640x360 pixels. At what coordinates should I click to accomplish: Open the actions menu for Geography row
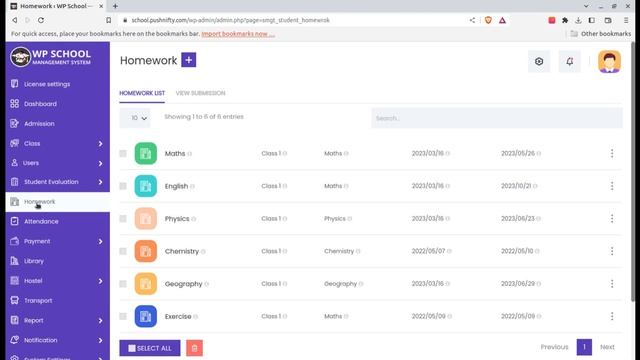pos(612,284)
